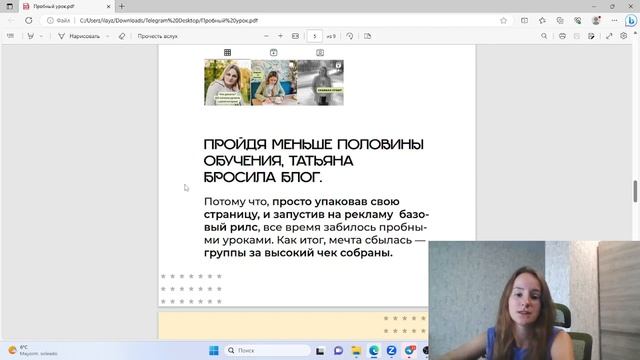This screenshot has width=640, height=360.
Task: Open Edge settings and more menu
Action: pyautogui.click(x=614, y=20)
